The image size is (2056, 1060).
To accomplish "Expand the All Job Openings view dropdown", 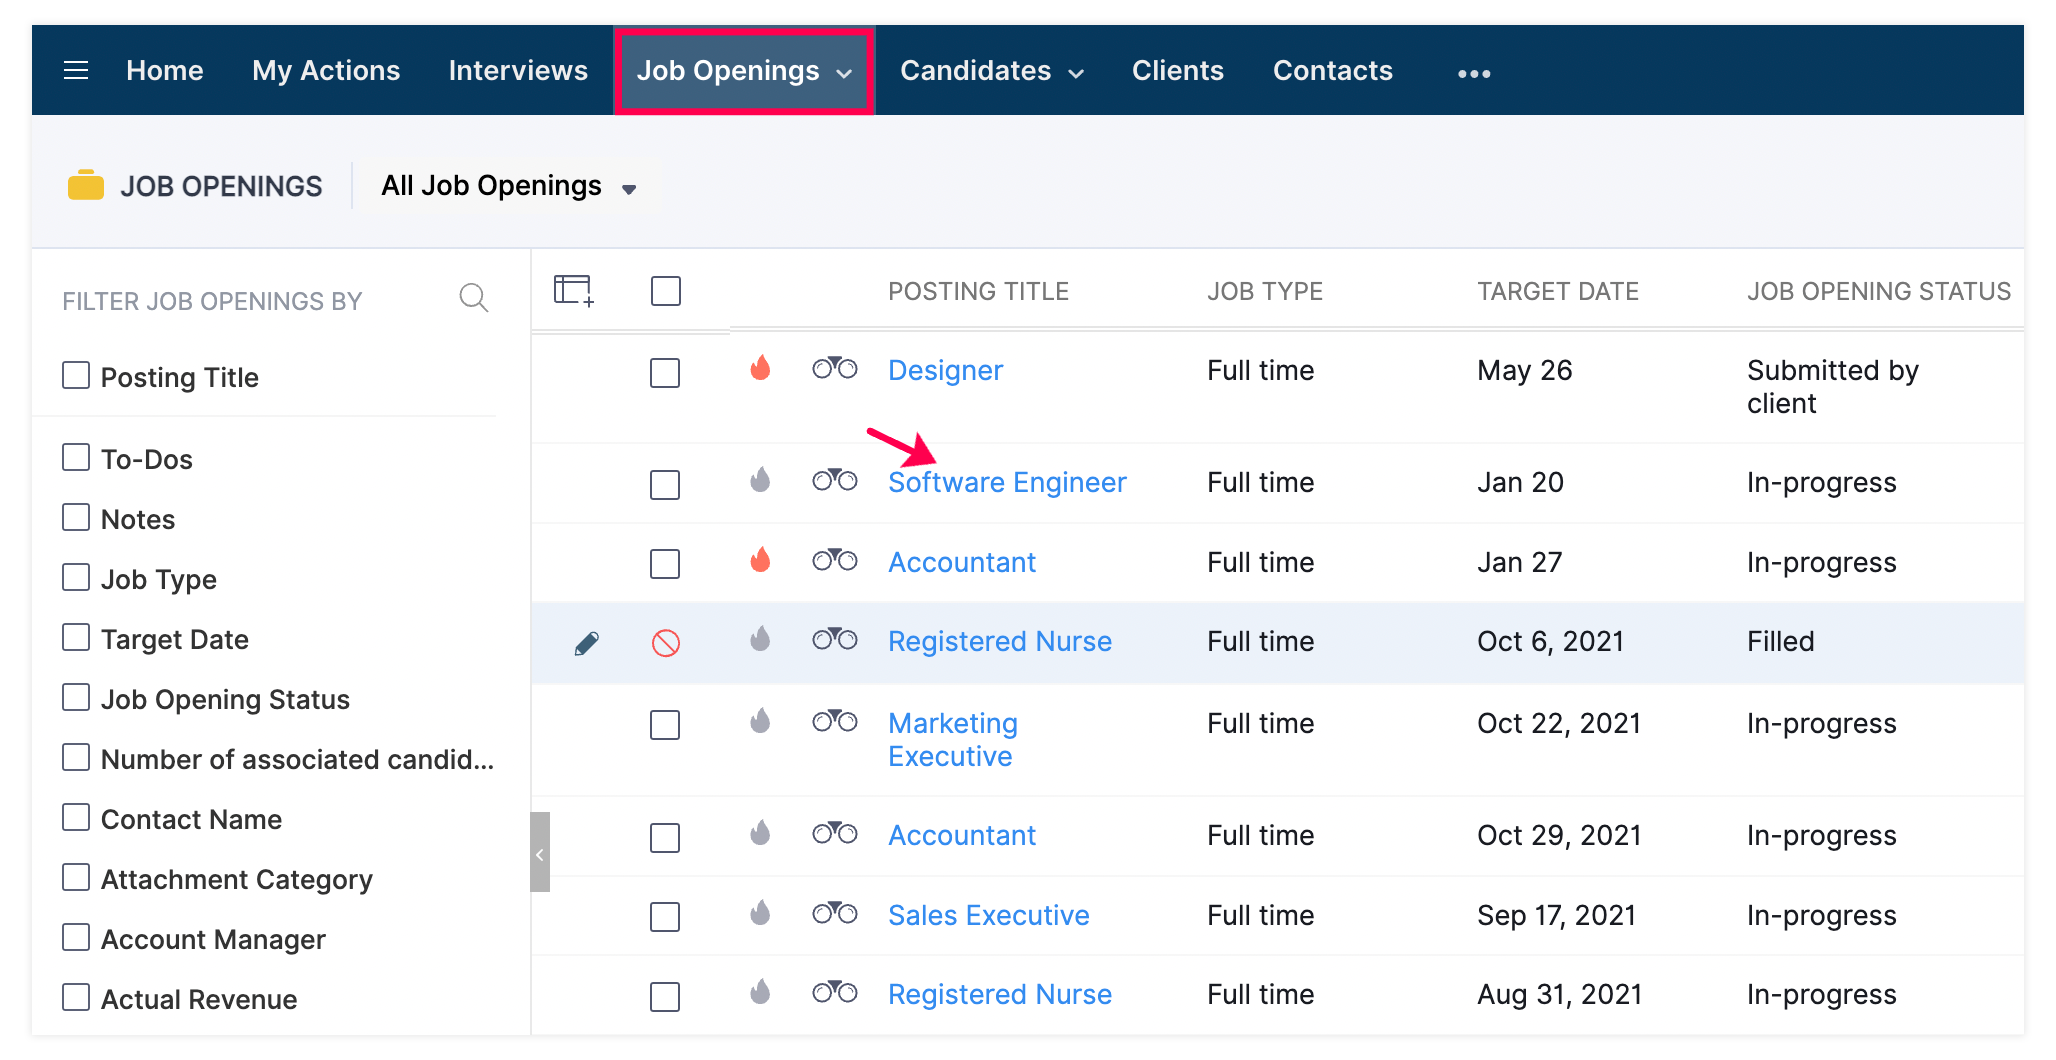I will coord(509,186).
